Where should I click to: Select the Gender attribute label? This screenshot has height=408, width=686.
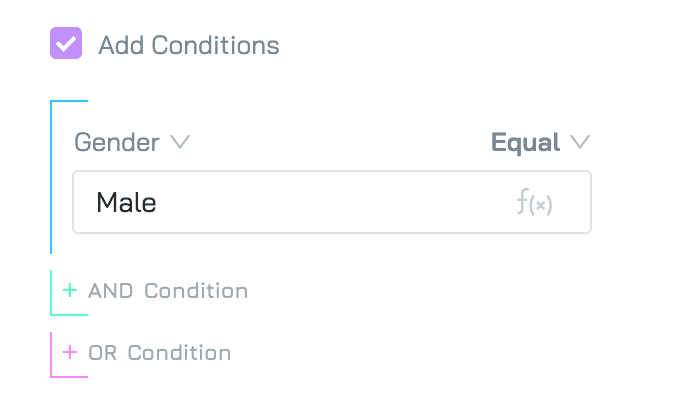pyautogui.click(x=116, y=142)
